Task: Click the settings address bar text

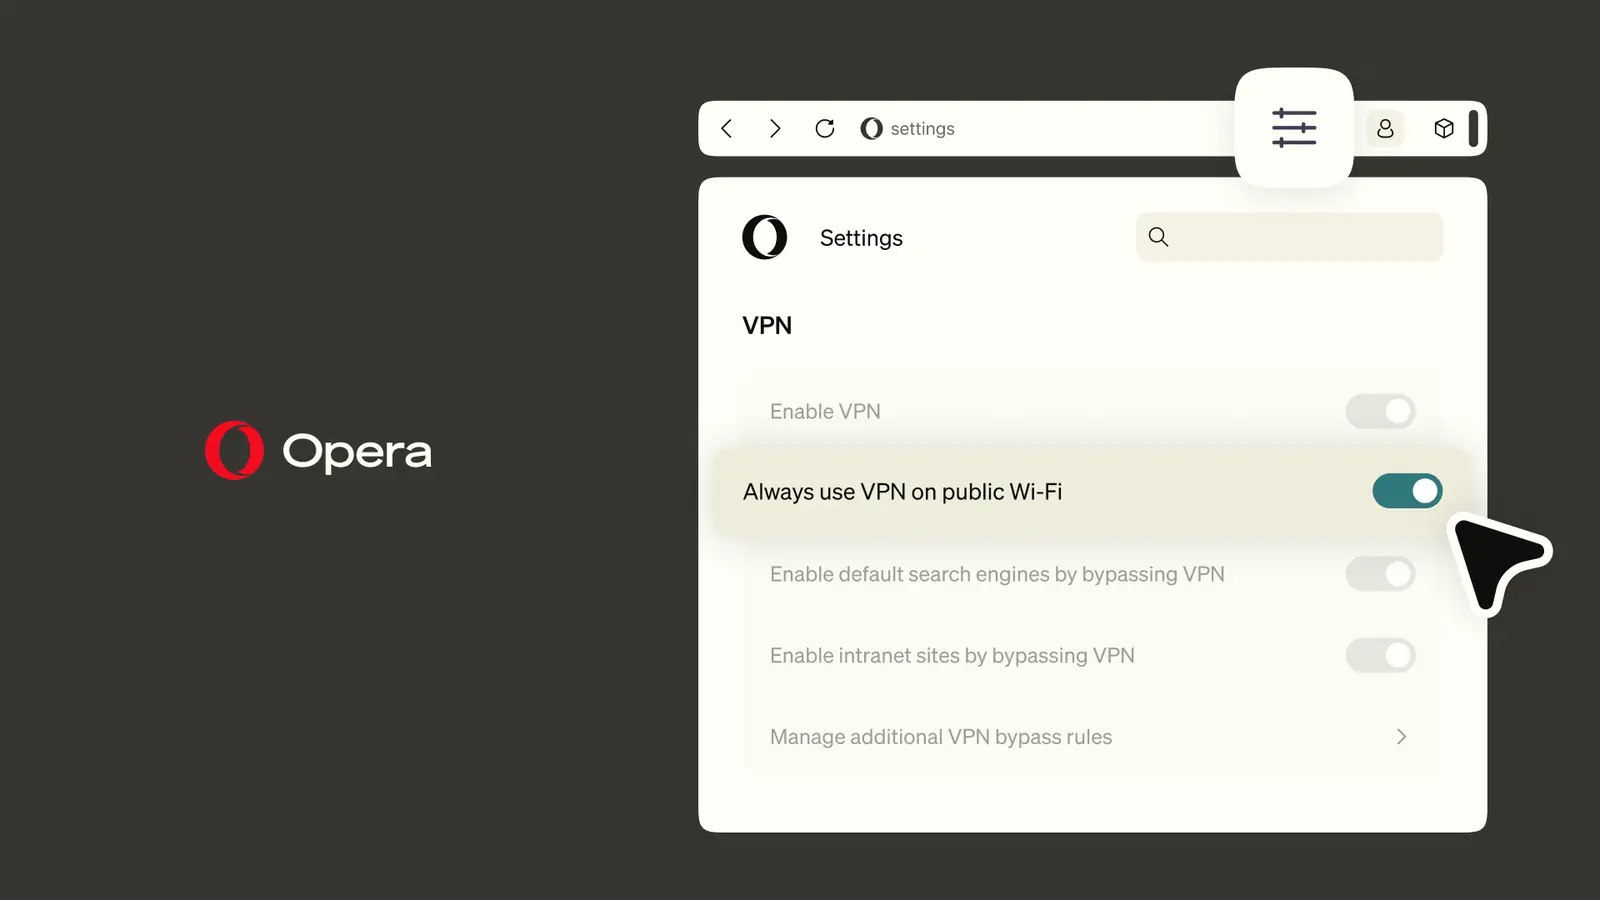Action: (x=922, y=129)
